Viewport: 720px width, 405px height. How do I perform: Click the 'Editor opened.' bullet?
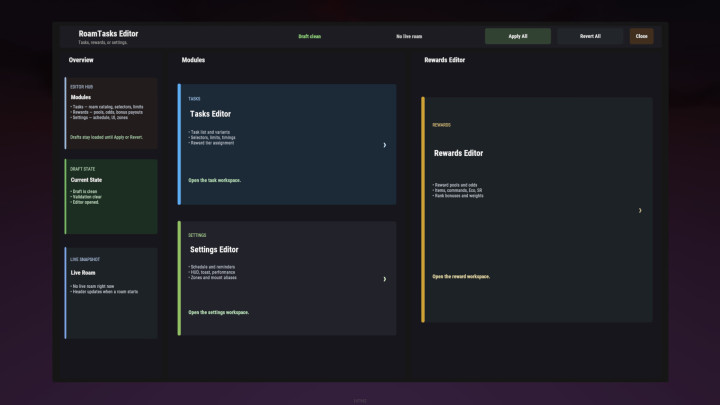pyautogui.click(x=84, y=202)
